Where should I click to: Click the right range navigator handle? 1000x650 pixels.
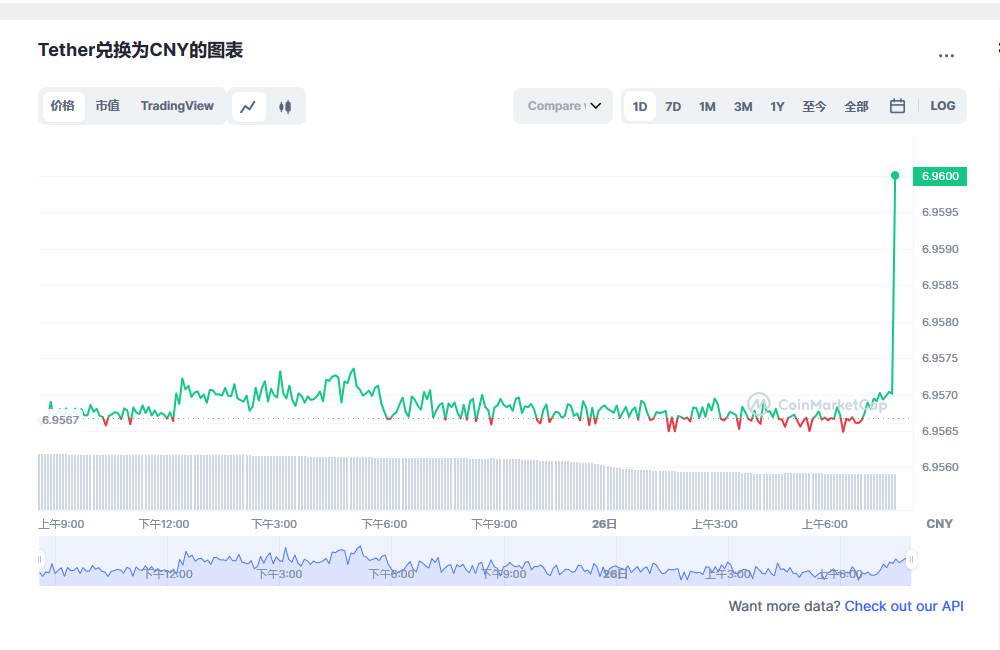pyautogui.click(x=911, y=559)
